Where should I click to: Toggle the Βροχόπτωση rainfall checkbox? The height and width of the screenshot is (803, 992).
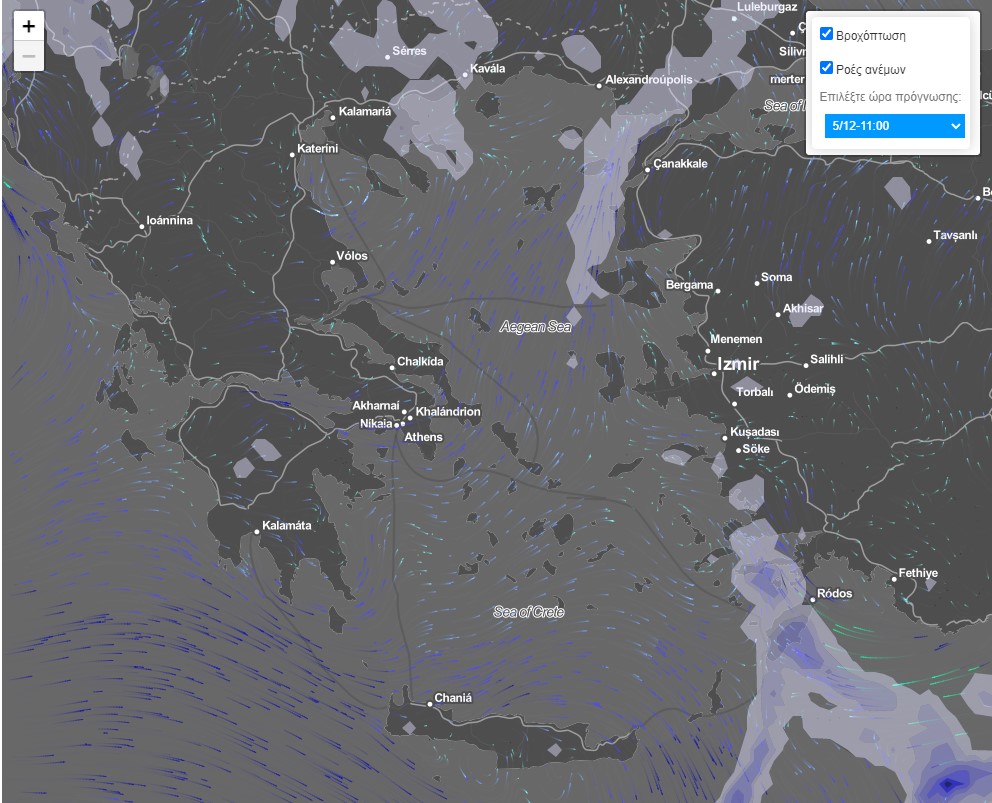tap(826, 34)
